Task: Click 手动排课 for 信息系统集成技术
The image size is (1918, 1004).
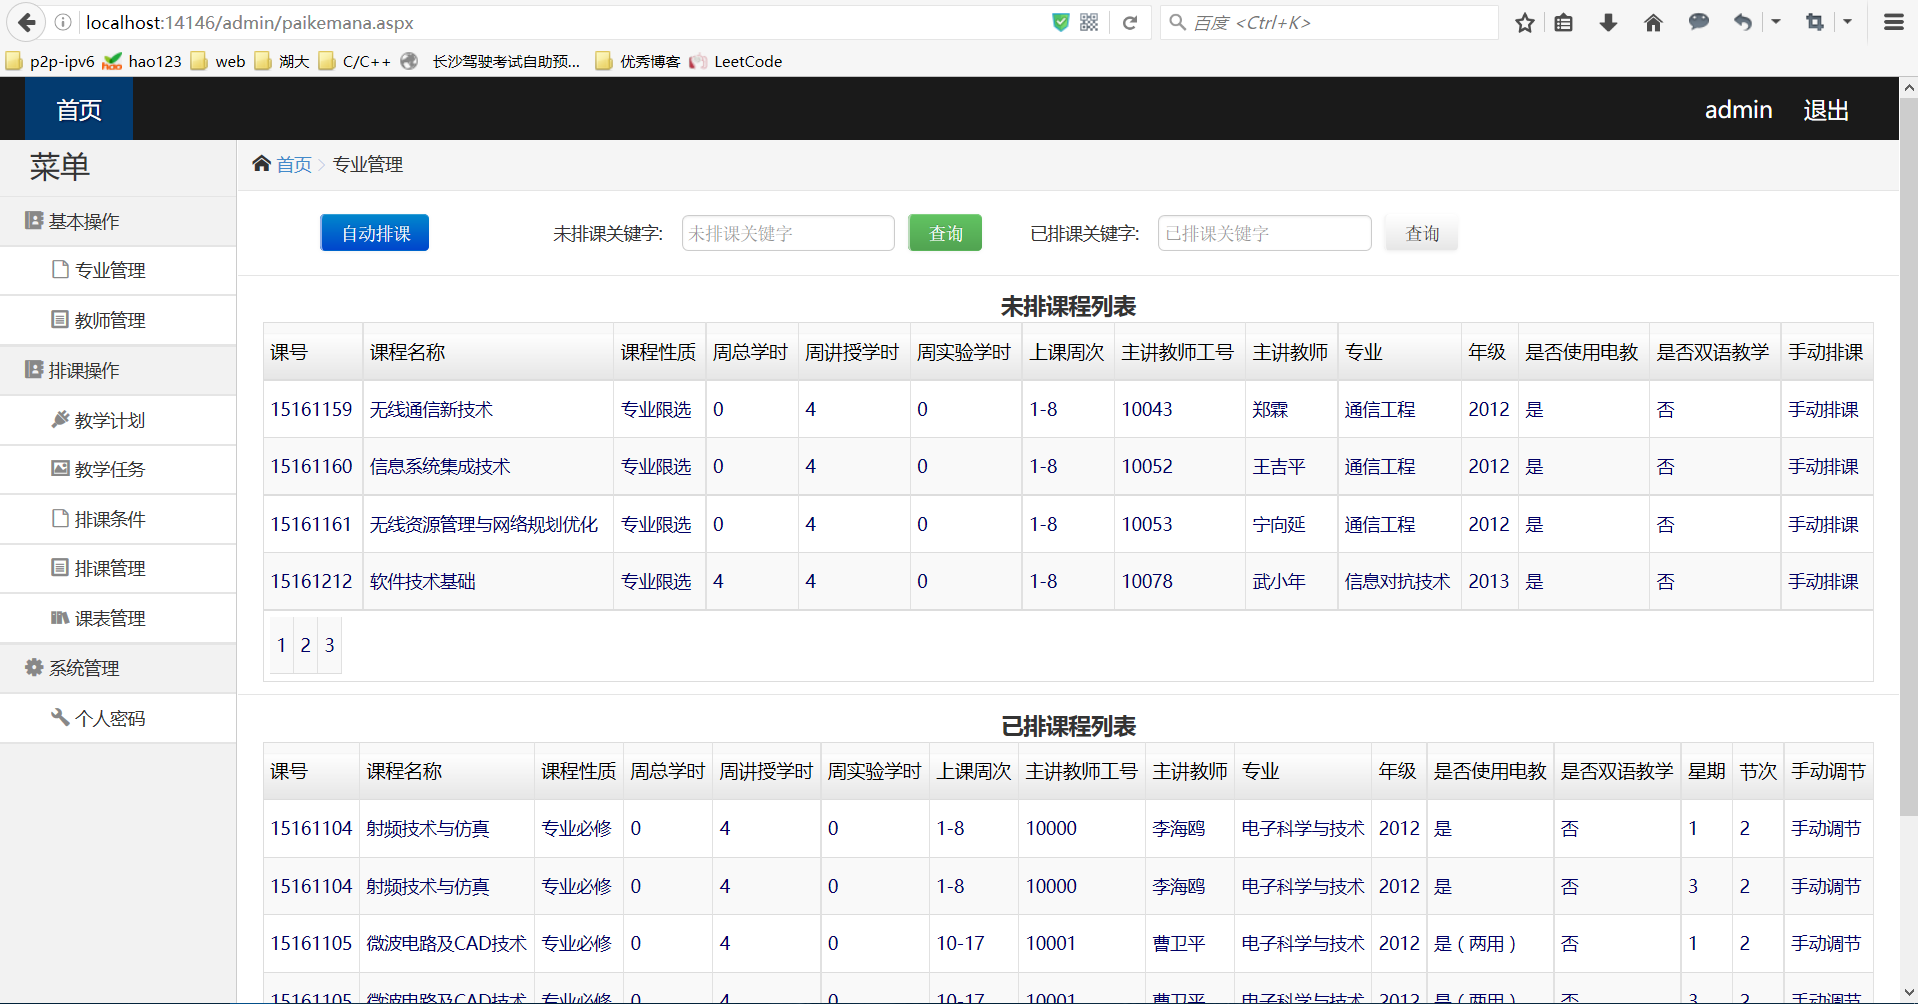Action: (x=1823, y=466)
